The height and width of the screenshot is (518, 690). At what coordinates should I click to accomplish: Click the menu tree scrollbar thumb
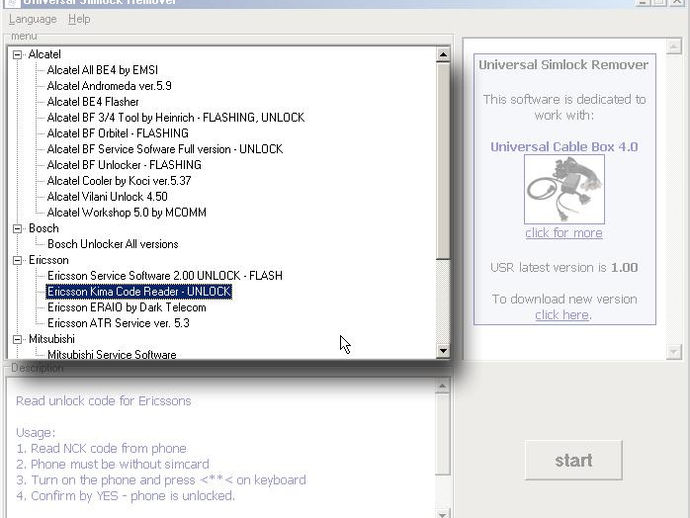coord(443,161)
